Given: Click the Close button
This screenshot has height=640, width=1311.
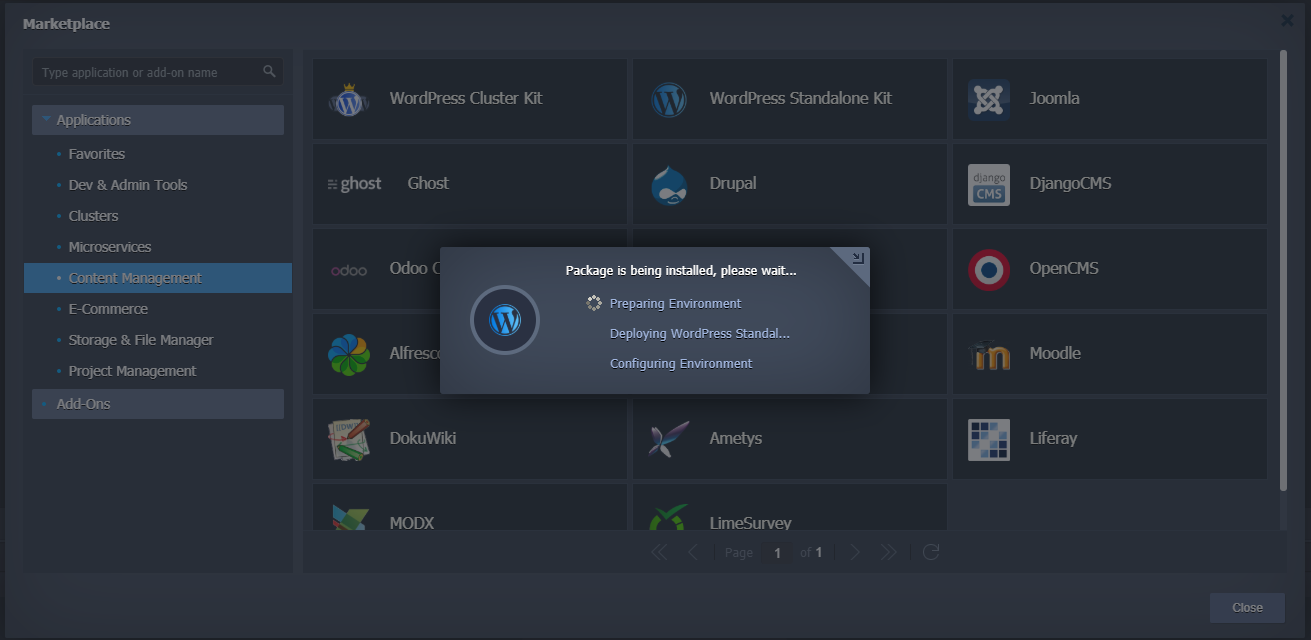Looking at the screenshot, I should (x=1247, y=607).
